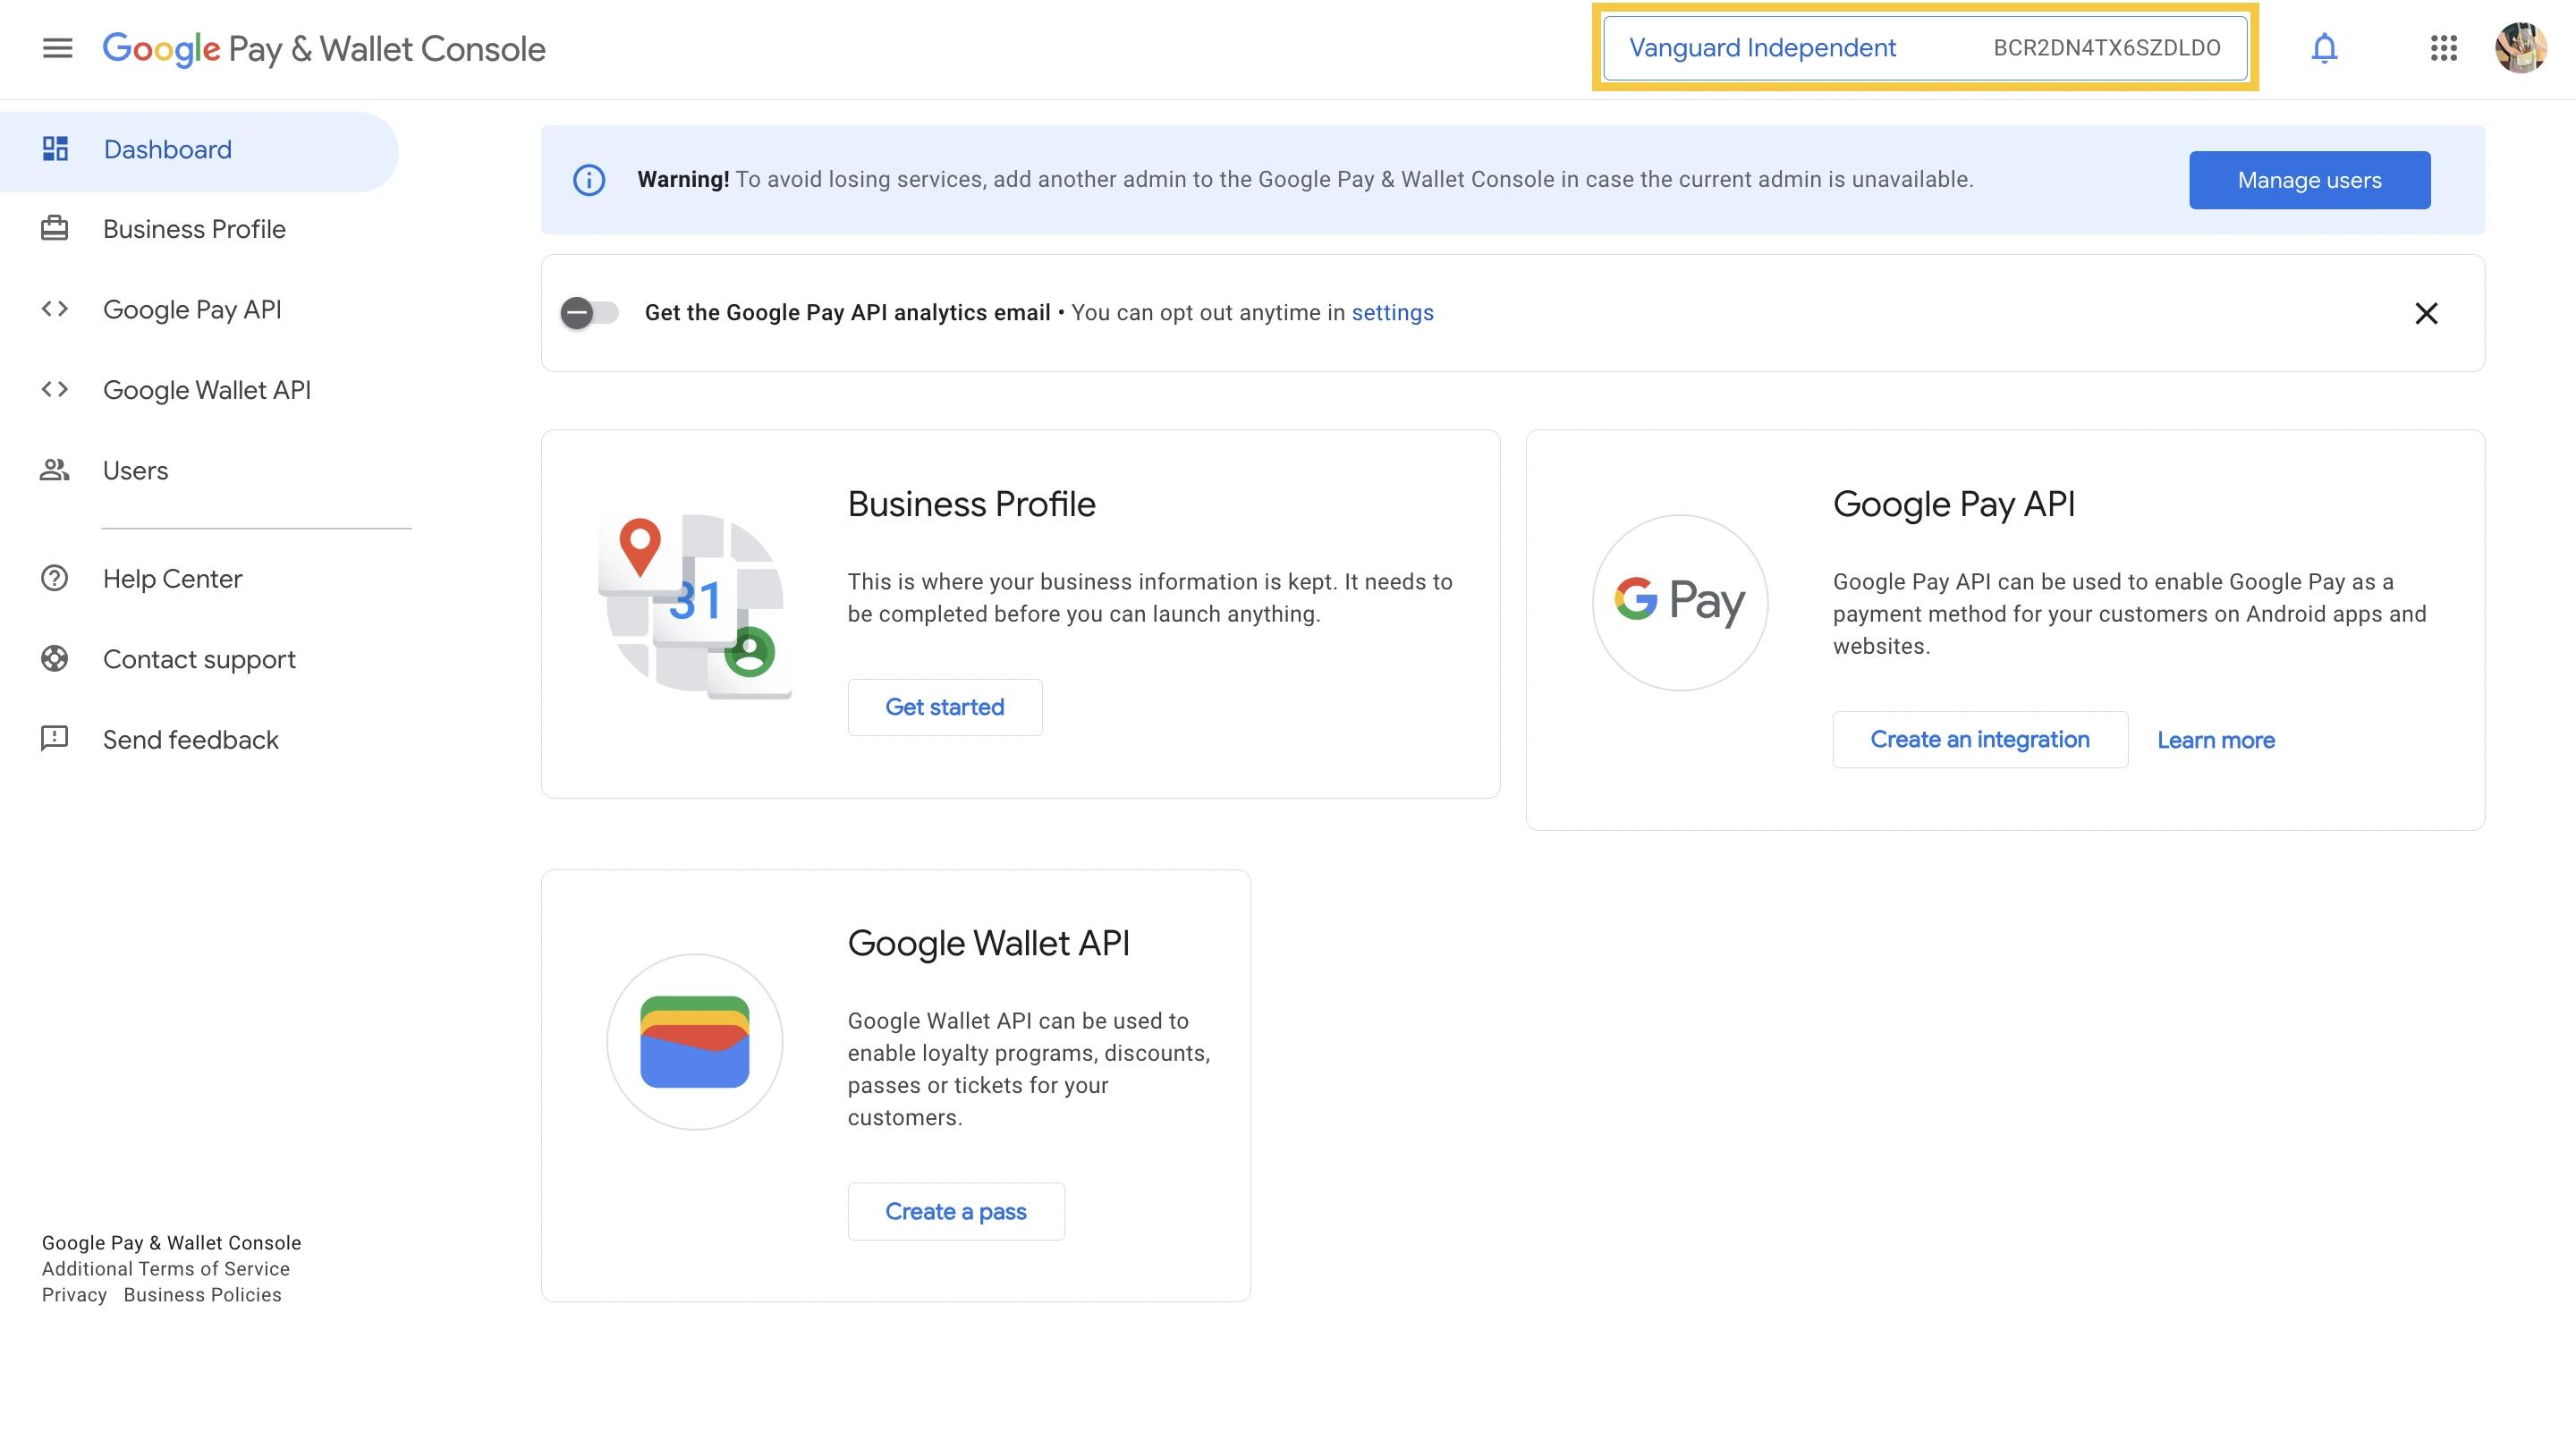Click the Business Profile illustration
Viewport: 2576px width, 1449px height.
[x=696, y=606]
